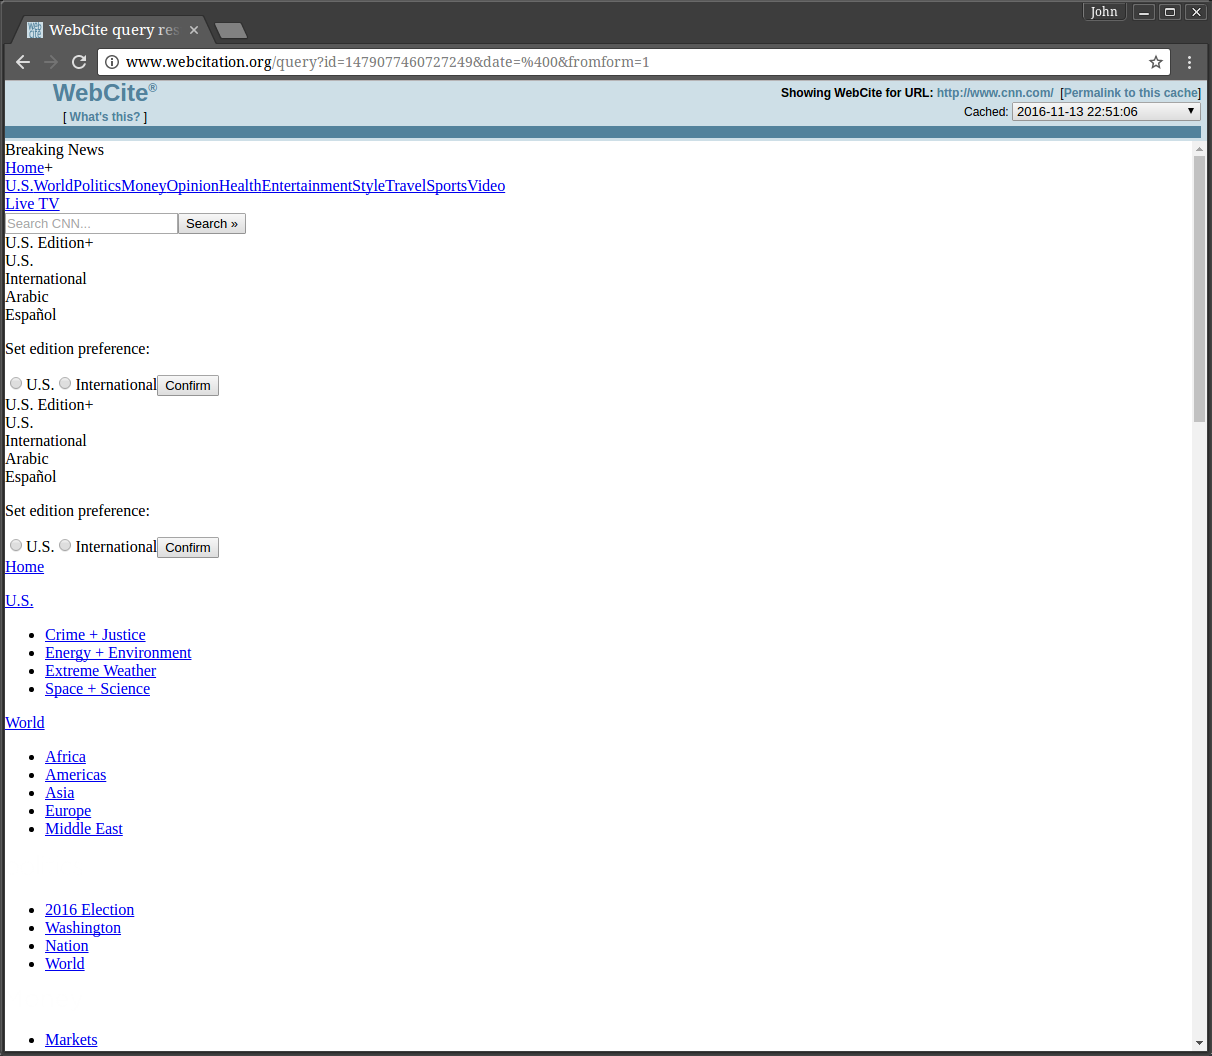This screenshot has width=1212, height=1056.
Task: Select the second International radio button
Action: click(65, 545)
